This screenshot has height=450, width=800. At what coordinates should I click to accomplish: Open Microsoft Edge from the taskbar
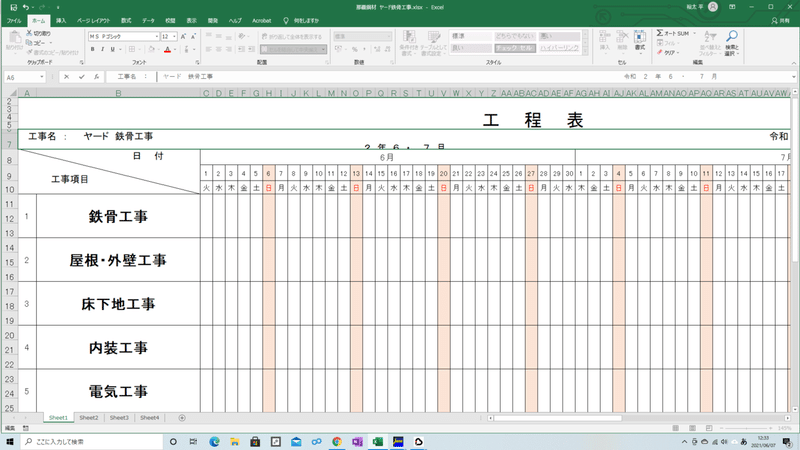pos(214,441)
